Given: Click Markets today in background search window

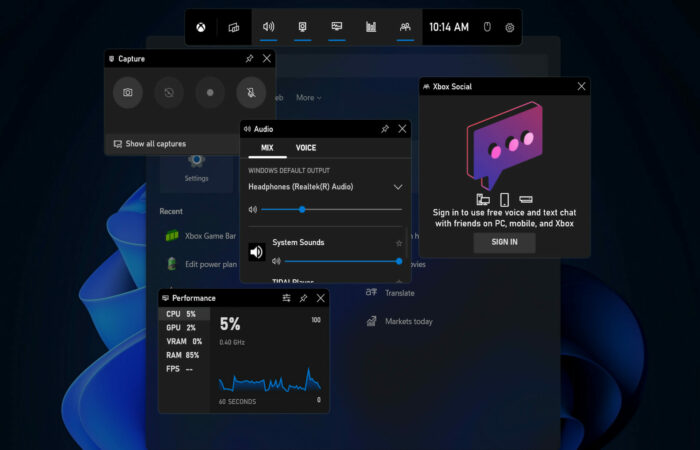Looking at the screenshot, I should 408,321.
